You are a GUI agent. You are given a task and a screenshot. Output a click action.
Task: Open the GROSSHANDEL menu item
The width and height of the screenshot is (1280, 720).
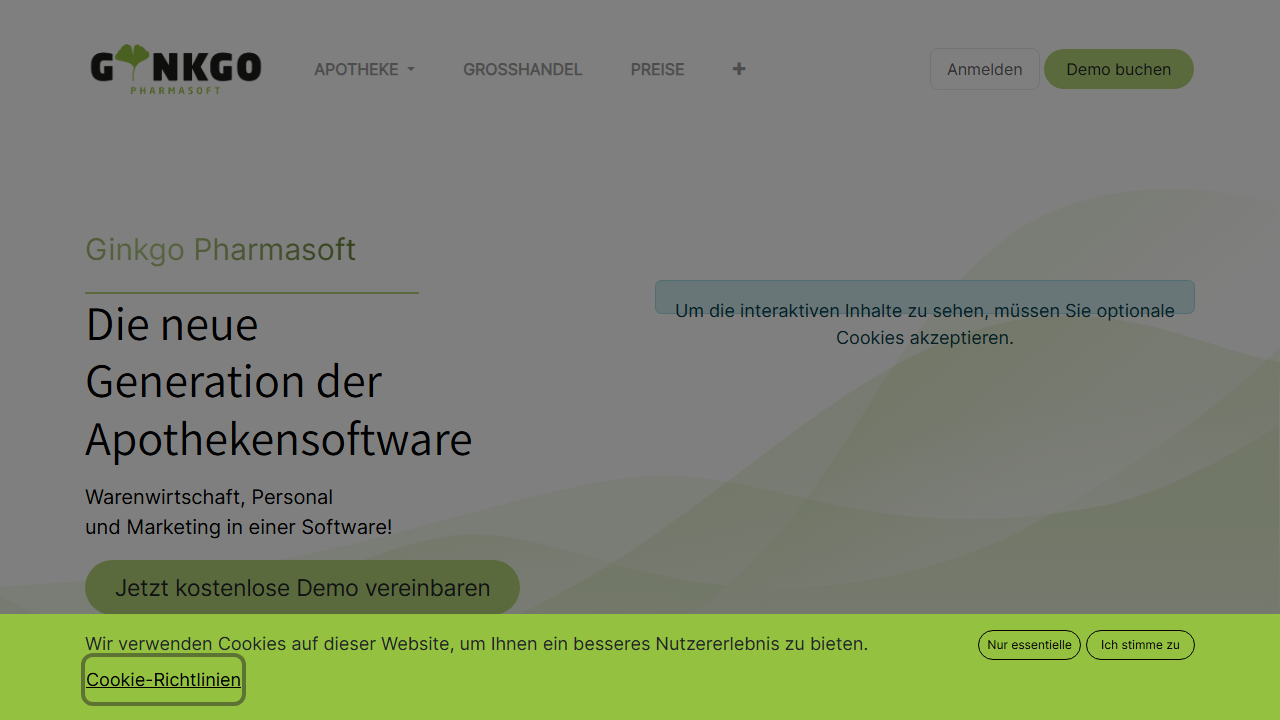[x=522, y=69]
